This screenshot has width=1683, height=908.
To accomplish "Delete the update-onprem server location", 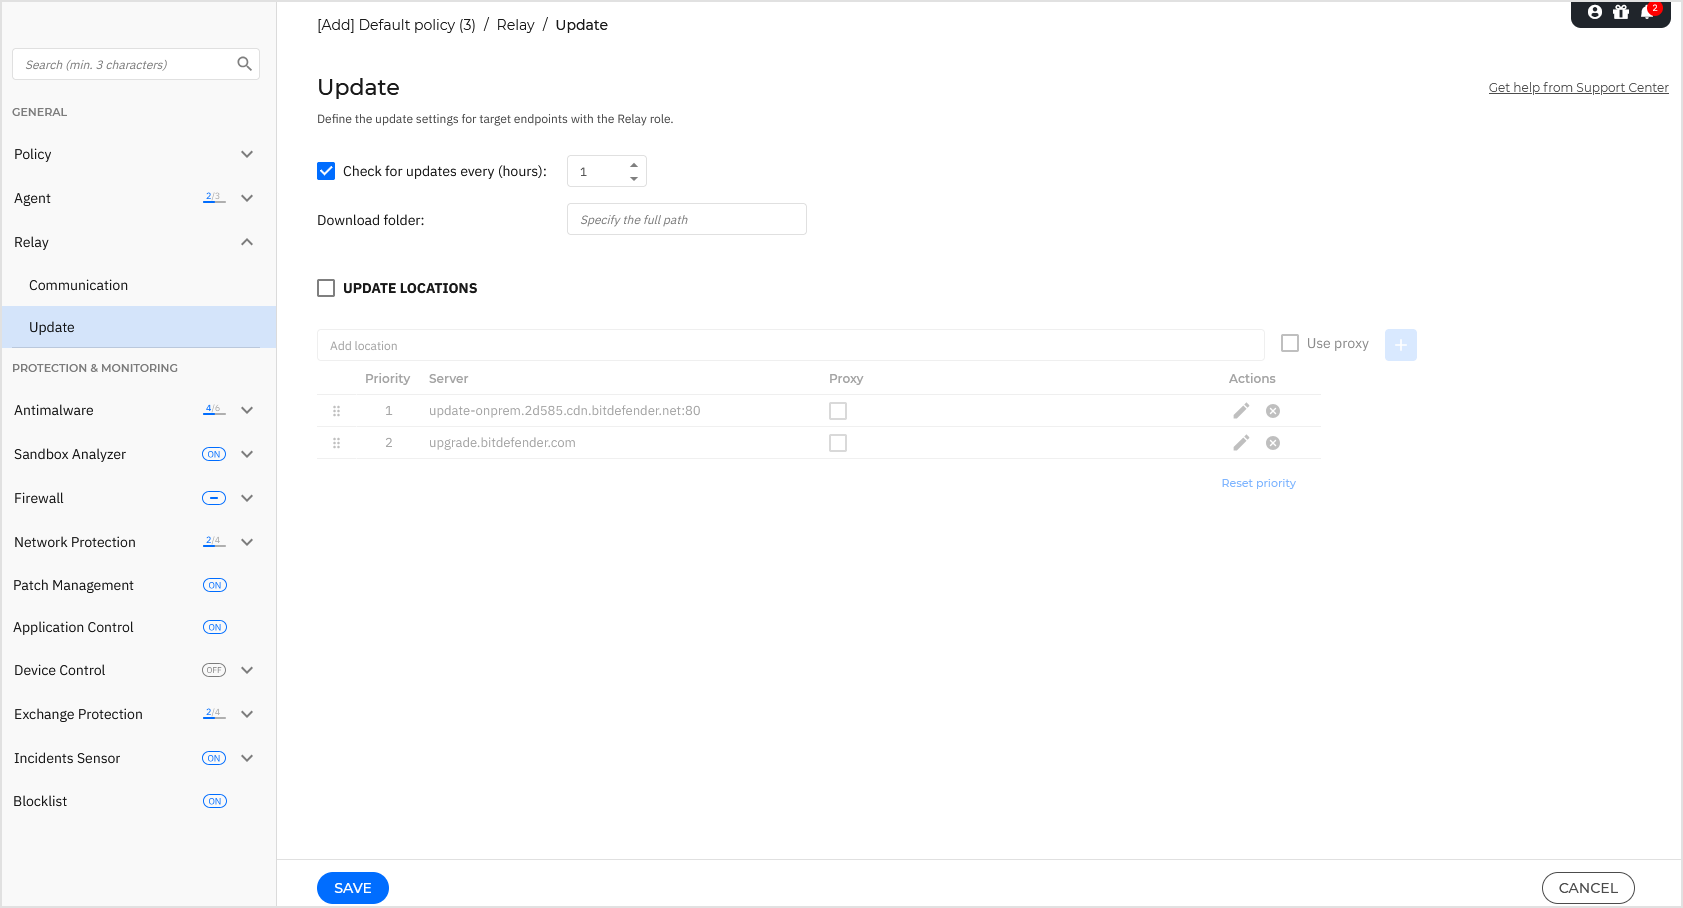I will [1273, 411].
